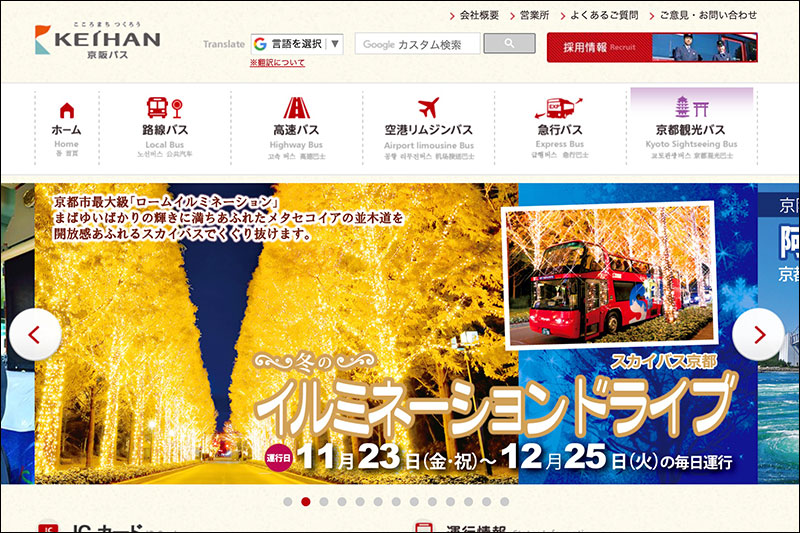Click the Airport Limousine airplane icon
This screenshot has width=800, height=533.
point(428,108)
